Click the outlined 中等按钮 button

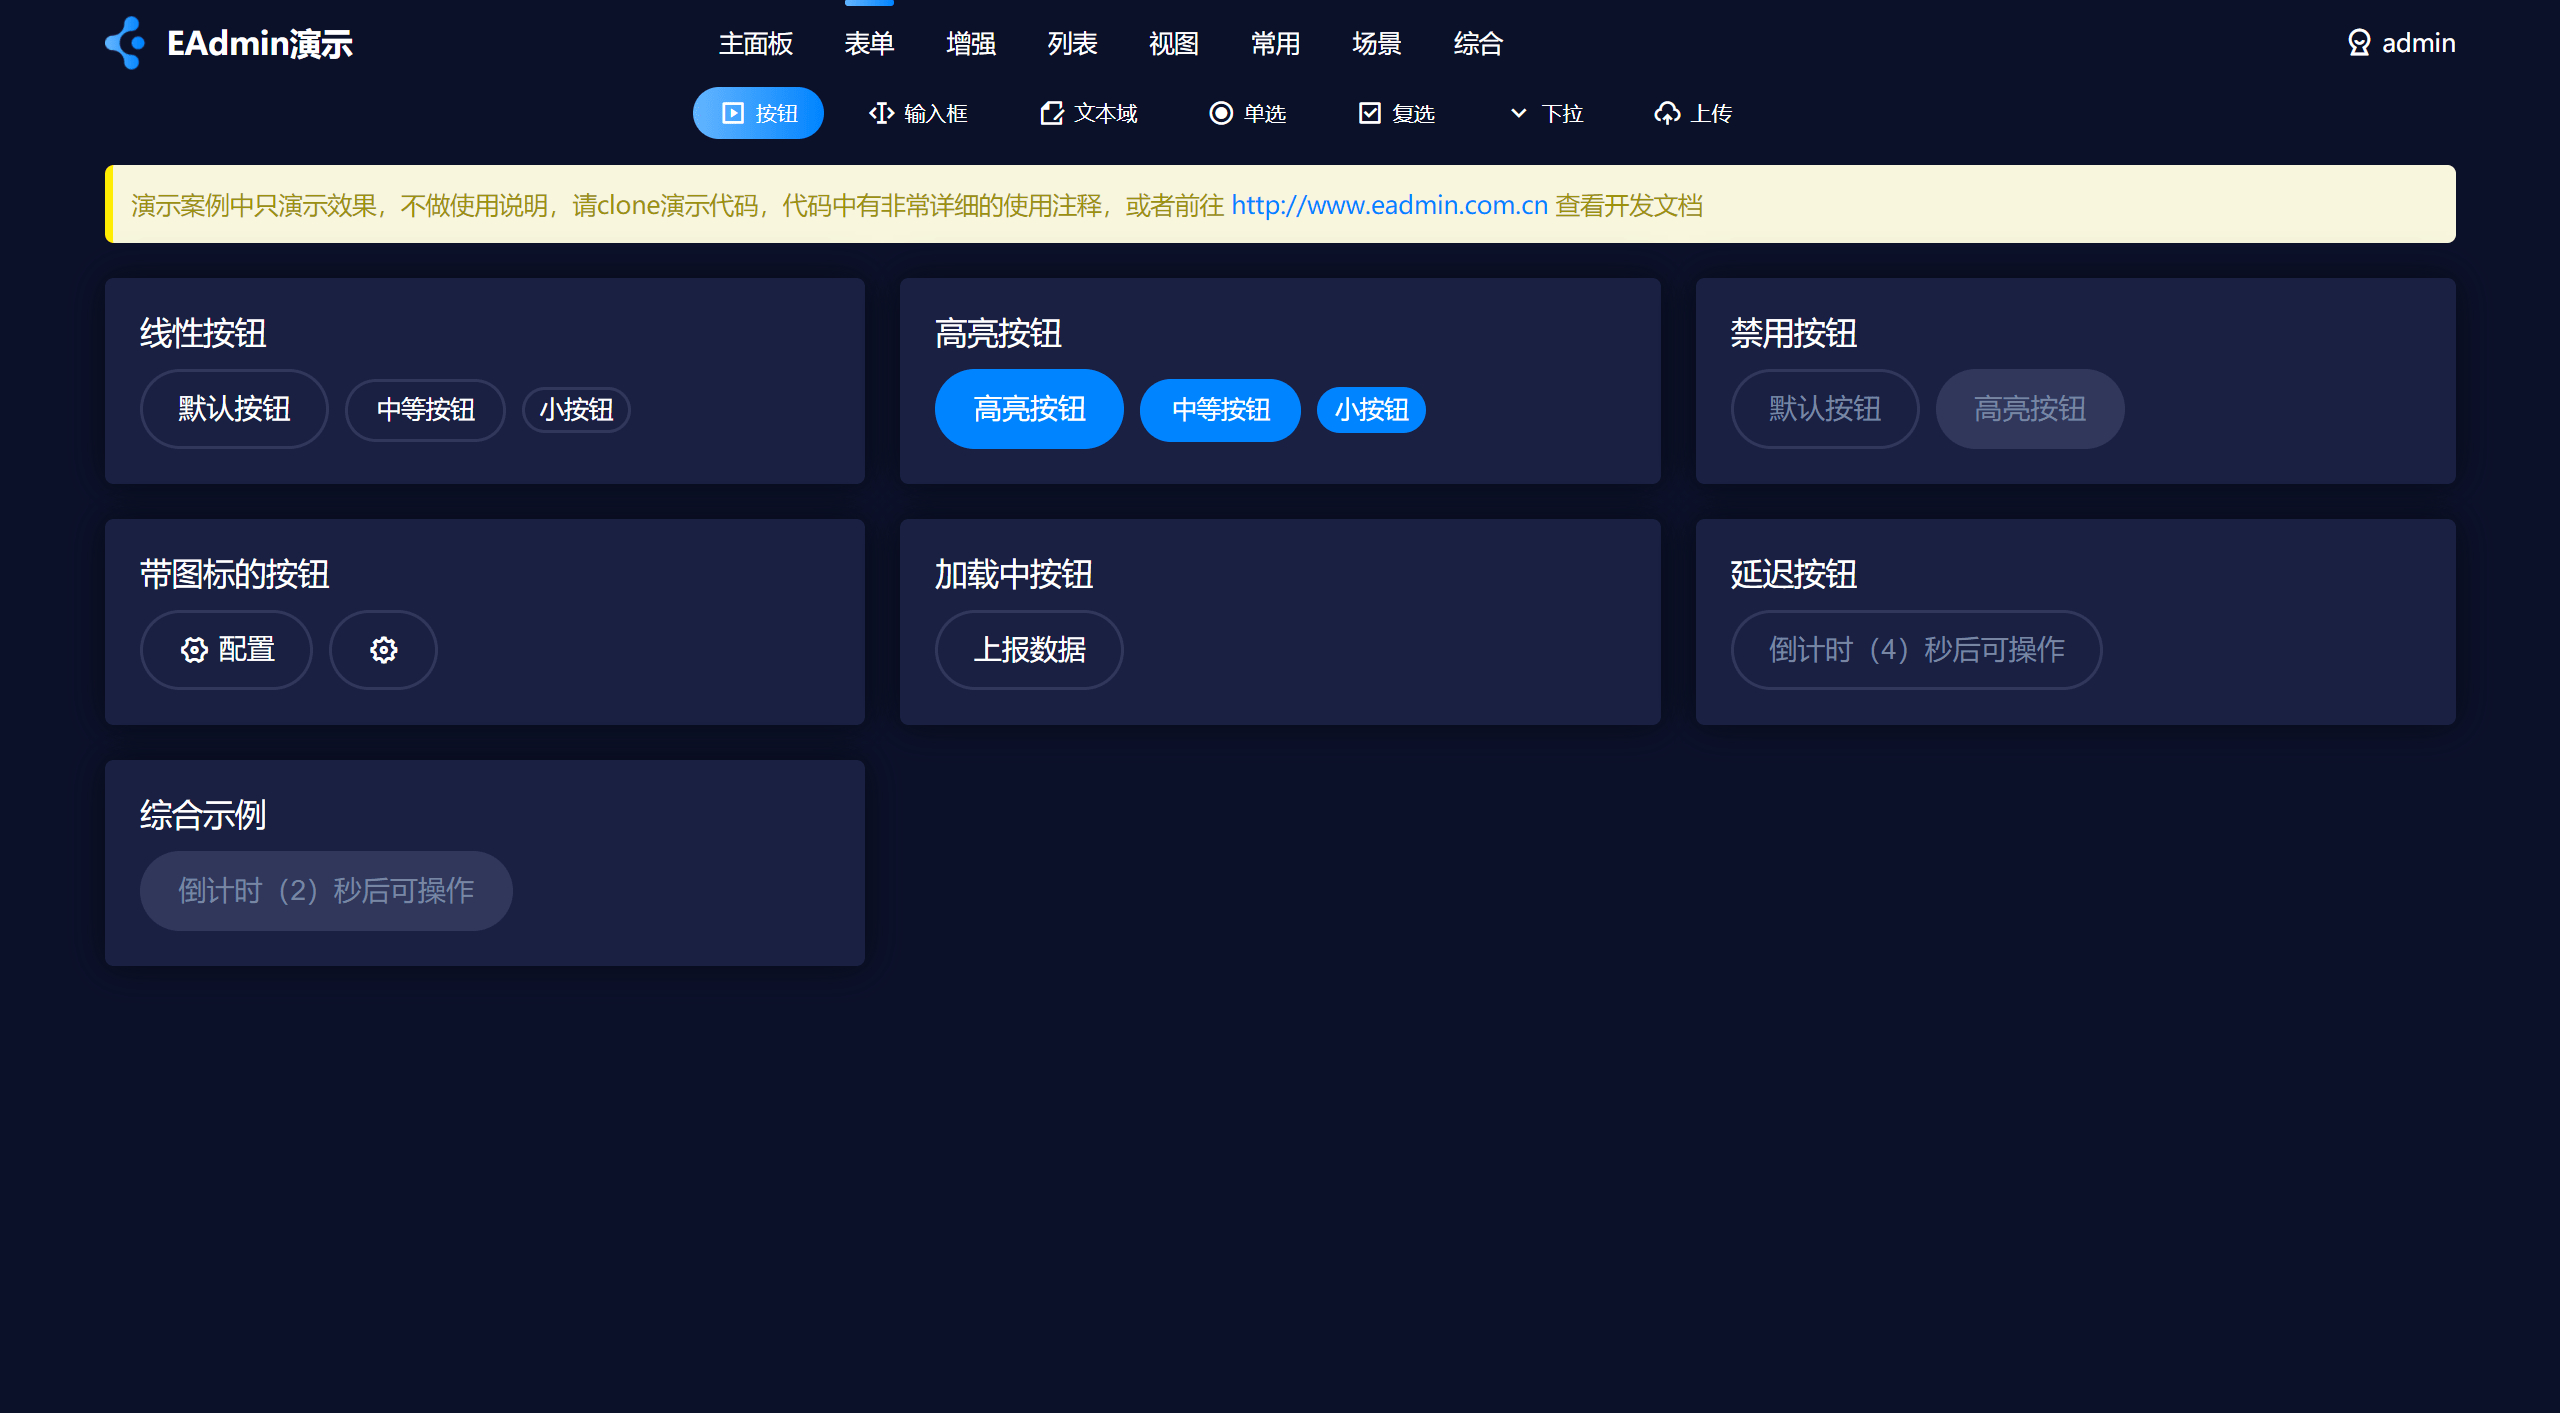pyautogui.click(x=425, y=410)
